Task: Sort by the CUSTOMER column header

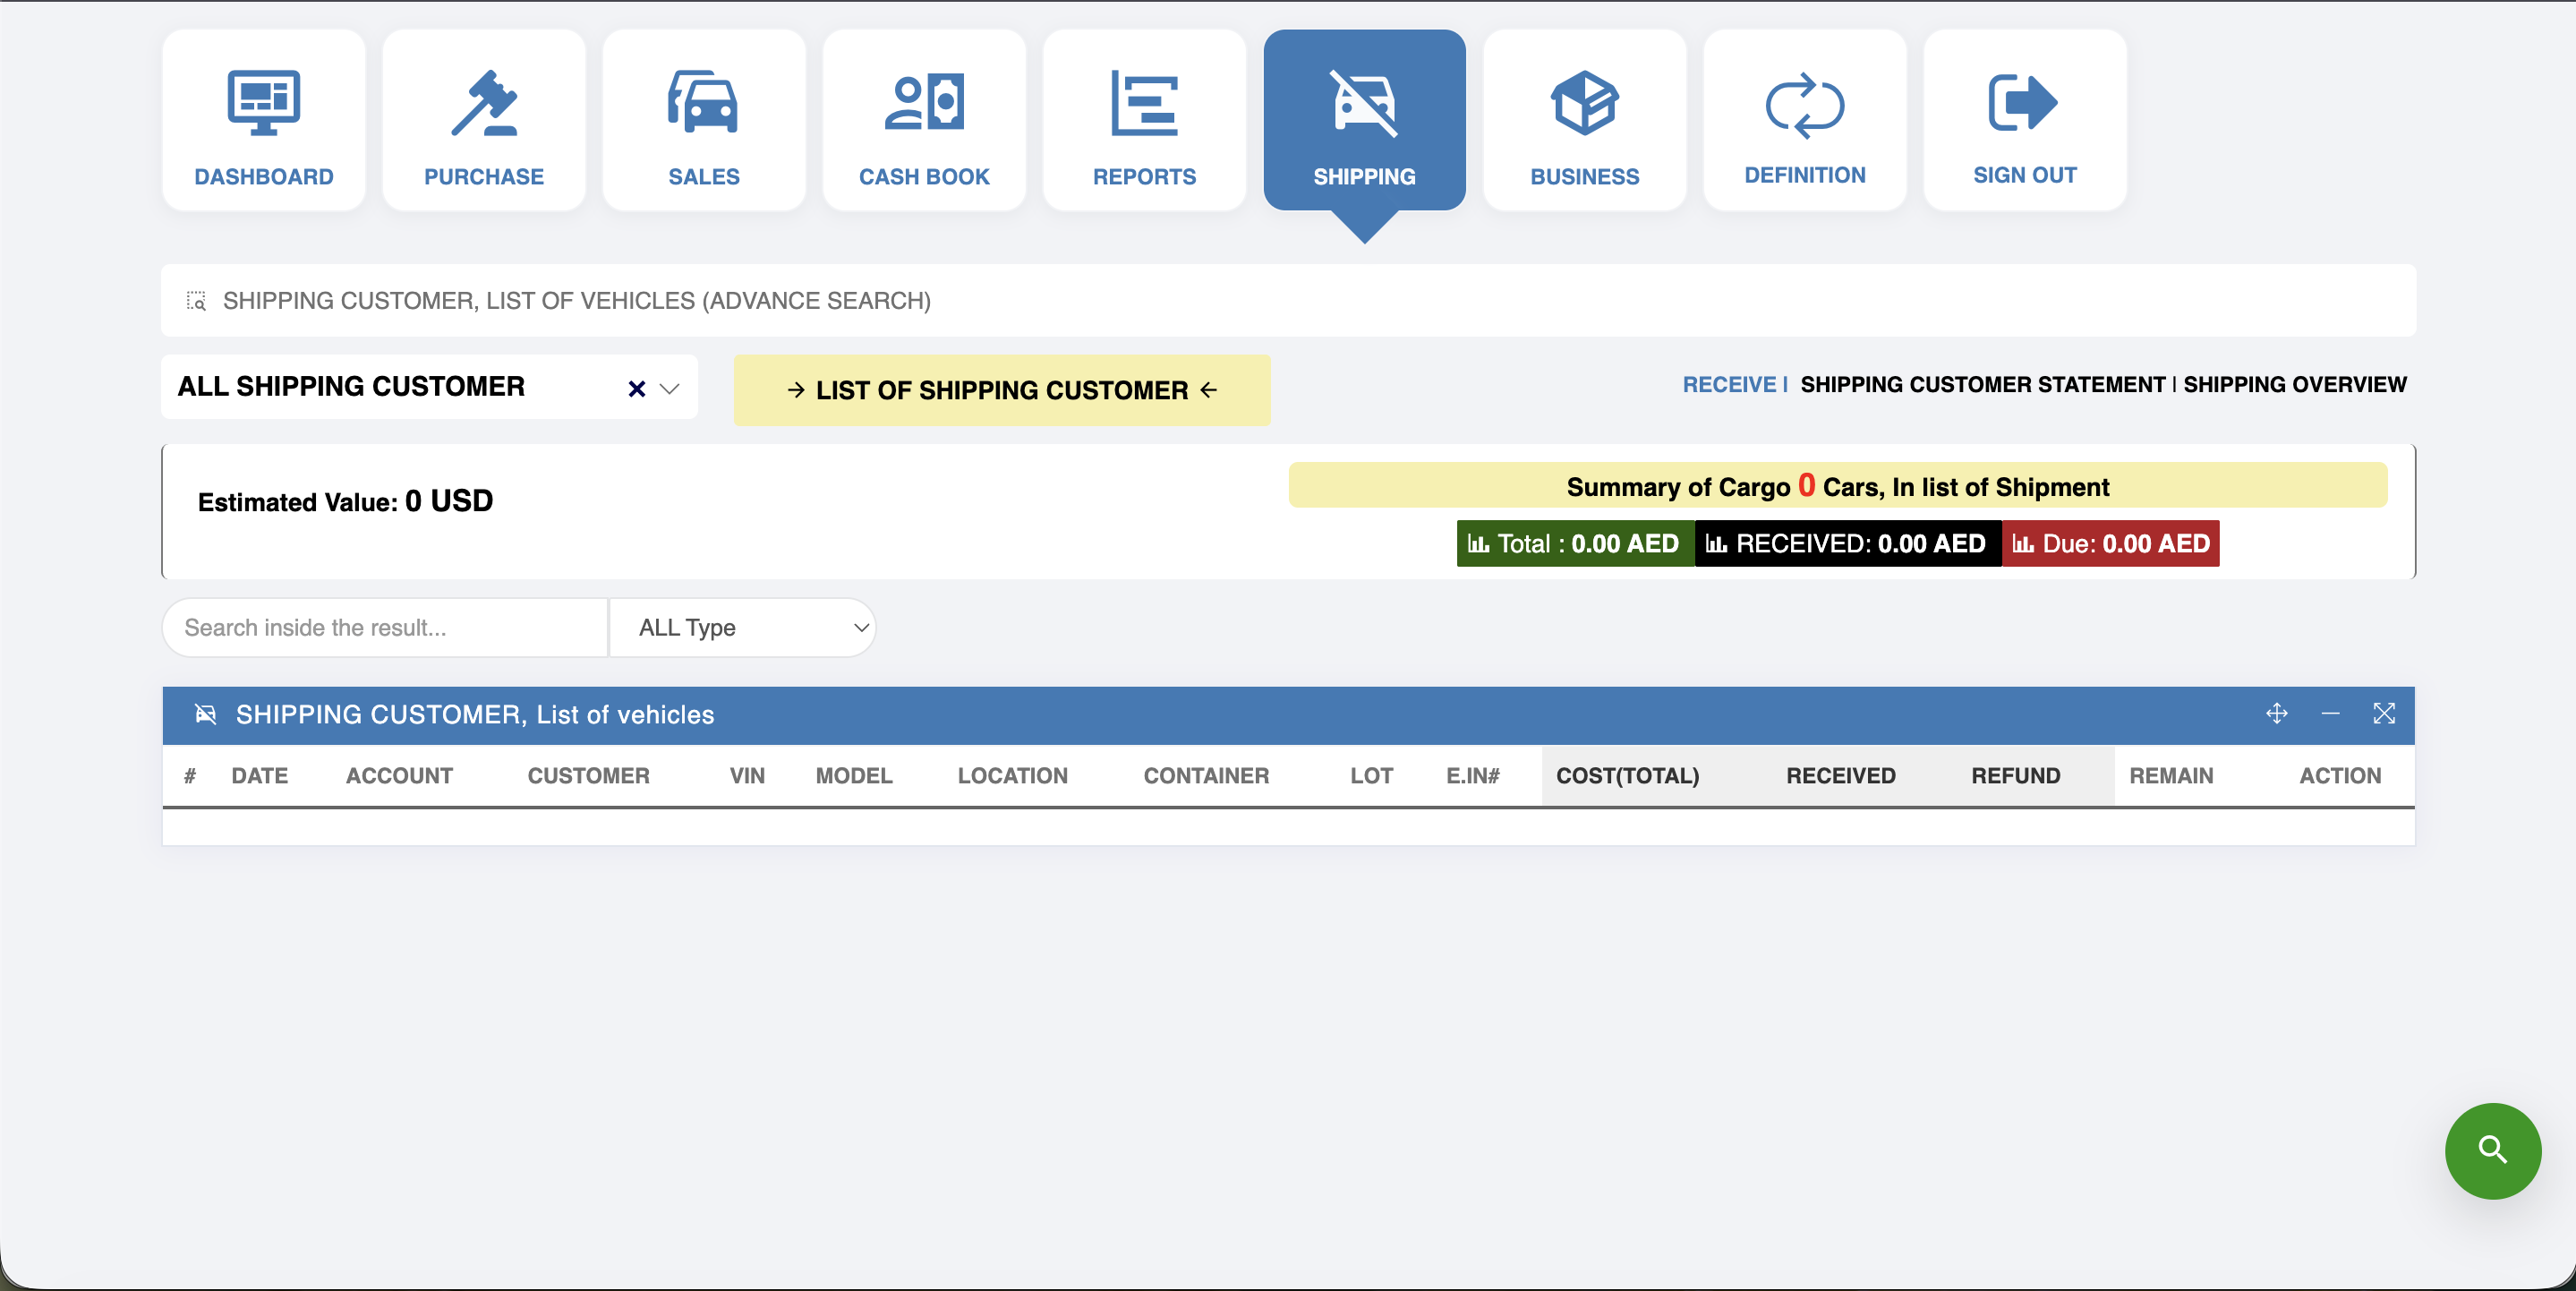Action: [x=588, y=776]
